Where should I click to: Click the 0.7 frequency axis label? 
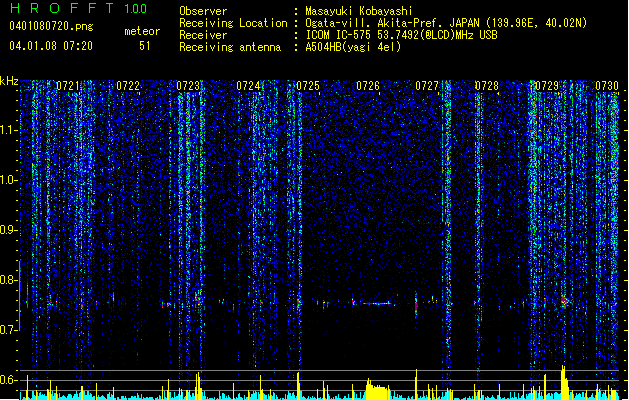8,330
